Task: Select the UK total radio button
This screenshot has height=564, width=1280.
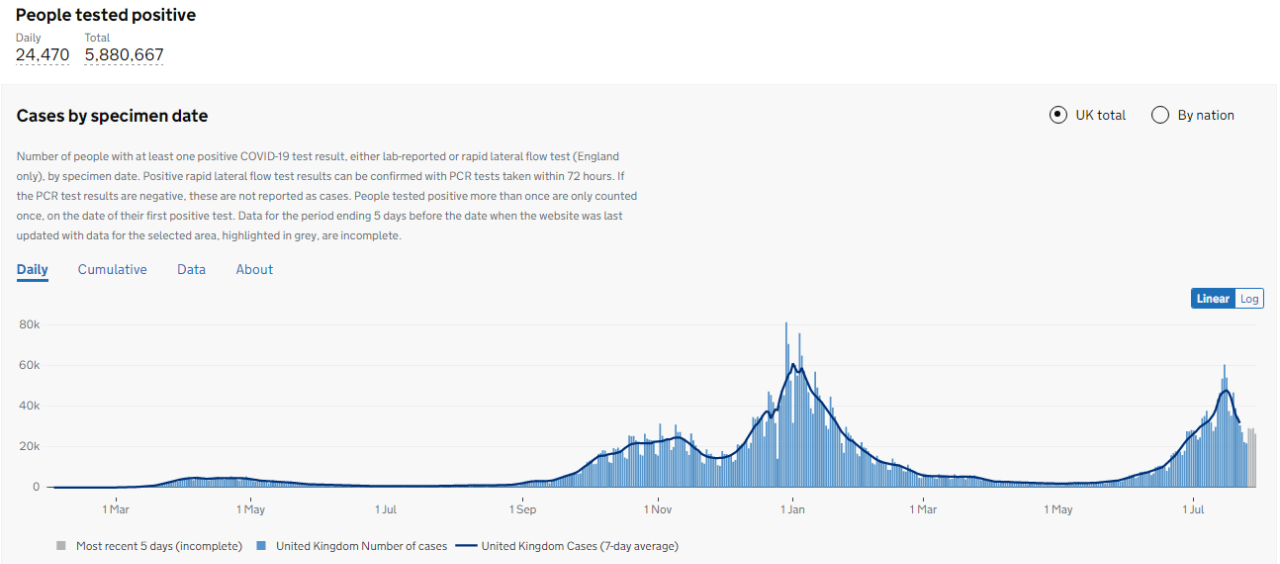Action: pyautogui.click(x=1058, y=115)
